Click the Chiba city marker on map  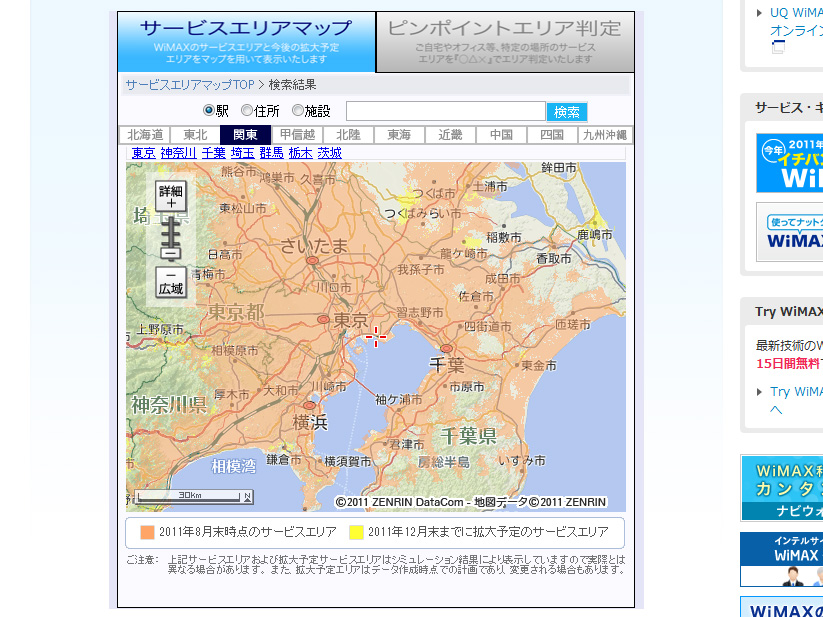pyautogui.click(x=446, y=348)
